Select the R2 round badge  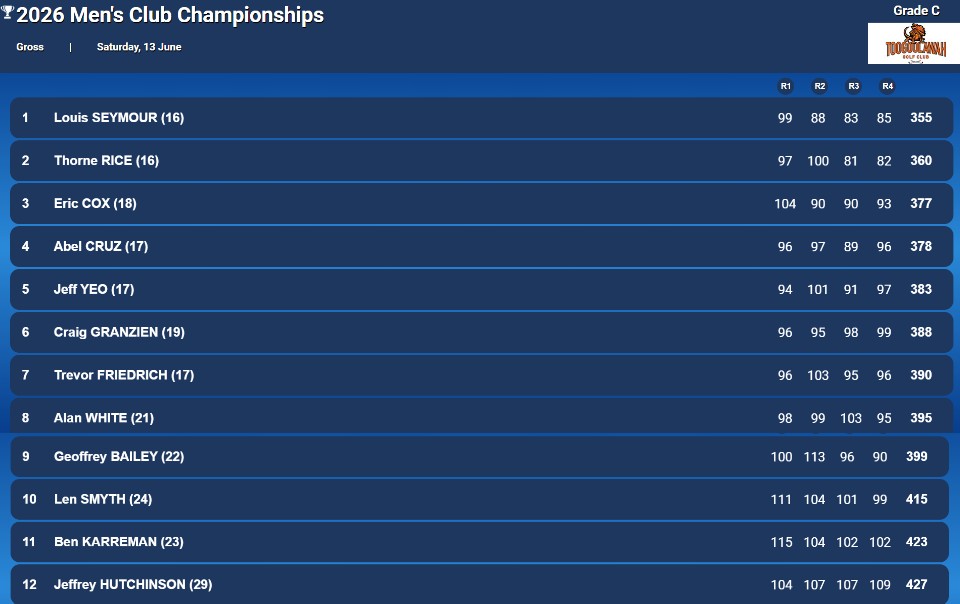[819, 86]
